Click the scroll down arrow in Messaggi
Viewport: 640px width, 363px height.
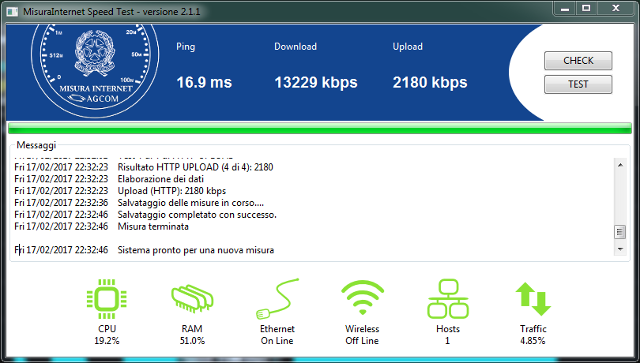(x=620, y=249)
